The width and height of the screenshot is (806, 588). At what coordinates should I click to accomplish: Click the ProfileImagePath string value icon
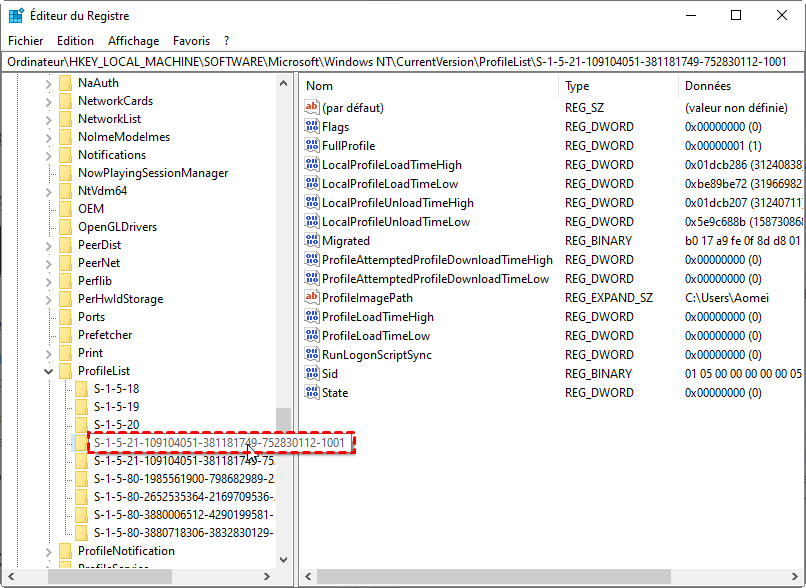click(x=312, y=298)
